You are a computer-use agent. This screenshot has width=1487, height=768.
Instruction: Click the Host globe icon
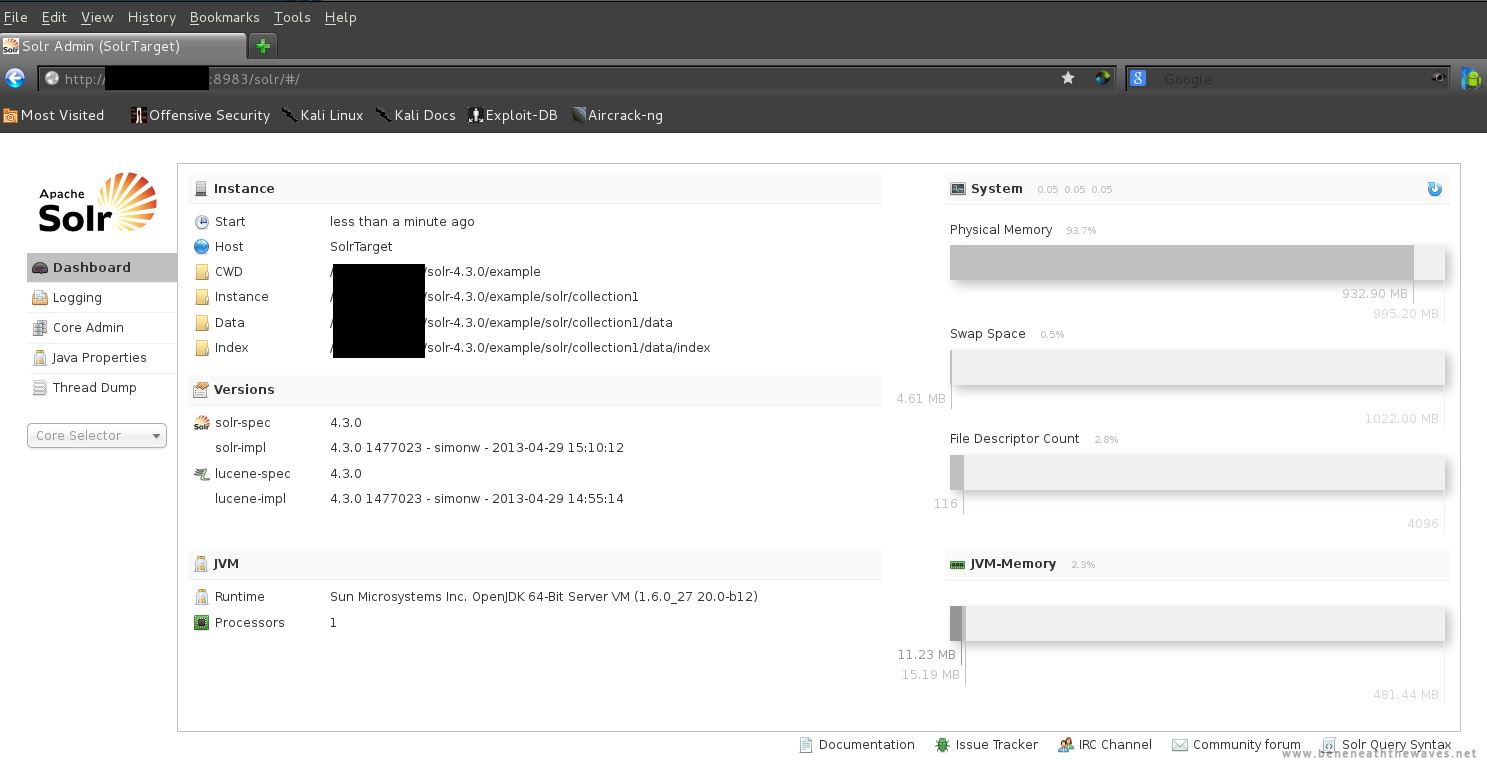tap(202, 247)
